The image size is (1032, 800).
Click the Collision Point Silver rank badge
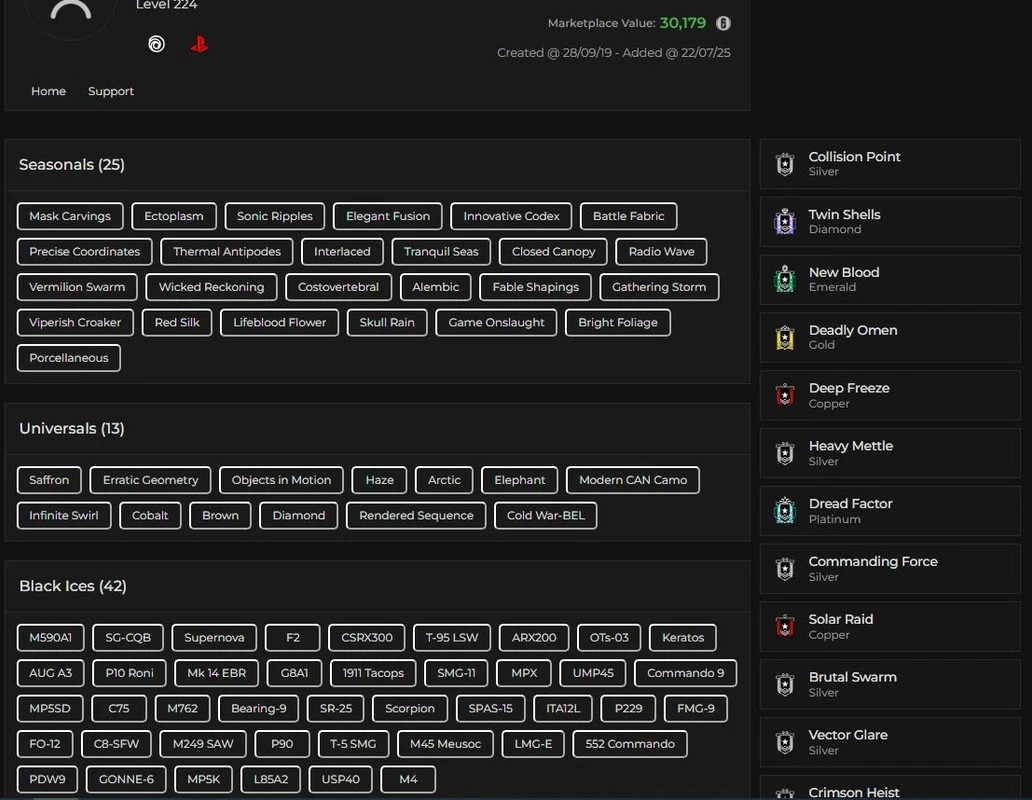point(785,164)
